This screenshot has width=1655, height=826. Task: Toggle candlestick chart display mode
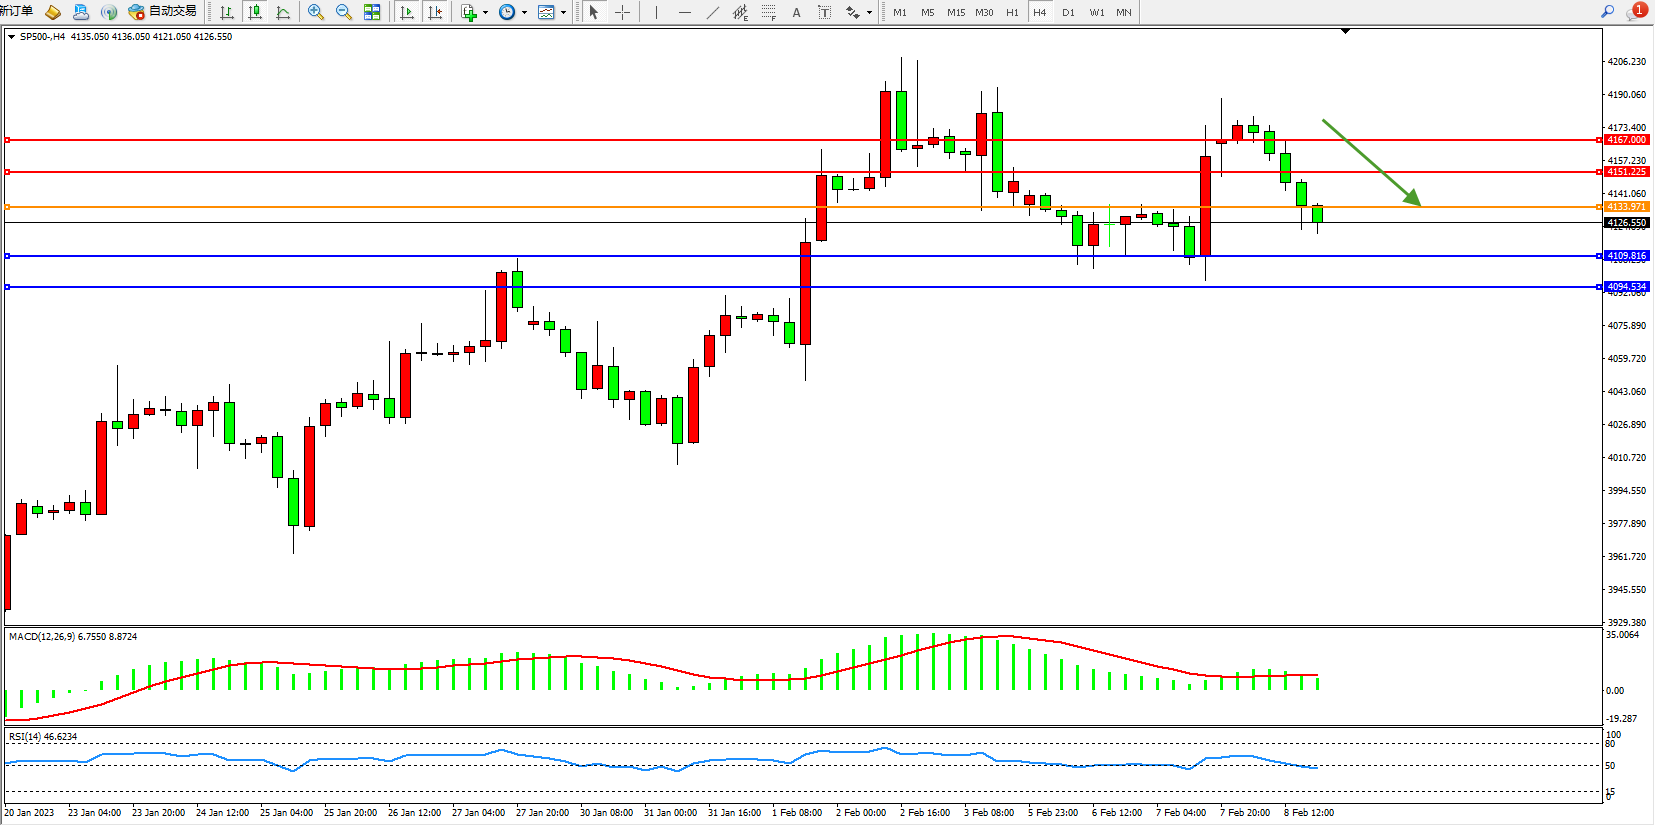pyautogui.click(x=255, y=12)
